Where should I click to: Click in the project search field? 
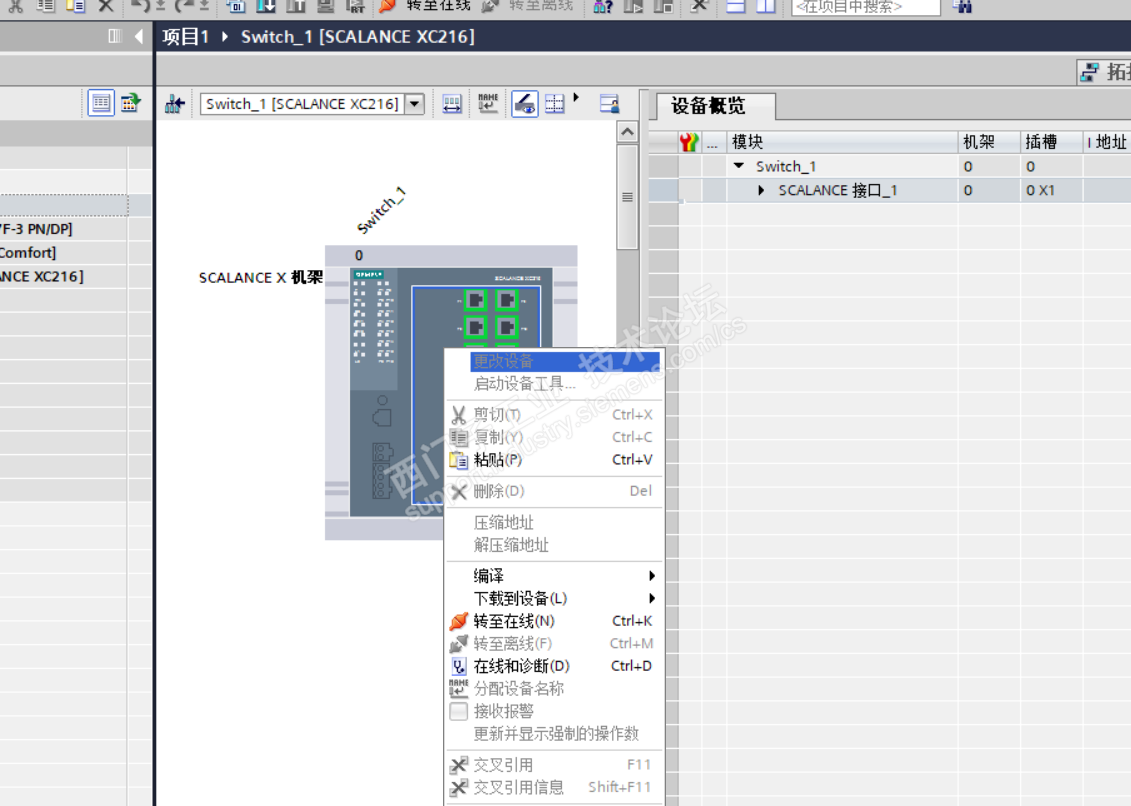click(x=866, y=7)
